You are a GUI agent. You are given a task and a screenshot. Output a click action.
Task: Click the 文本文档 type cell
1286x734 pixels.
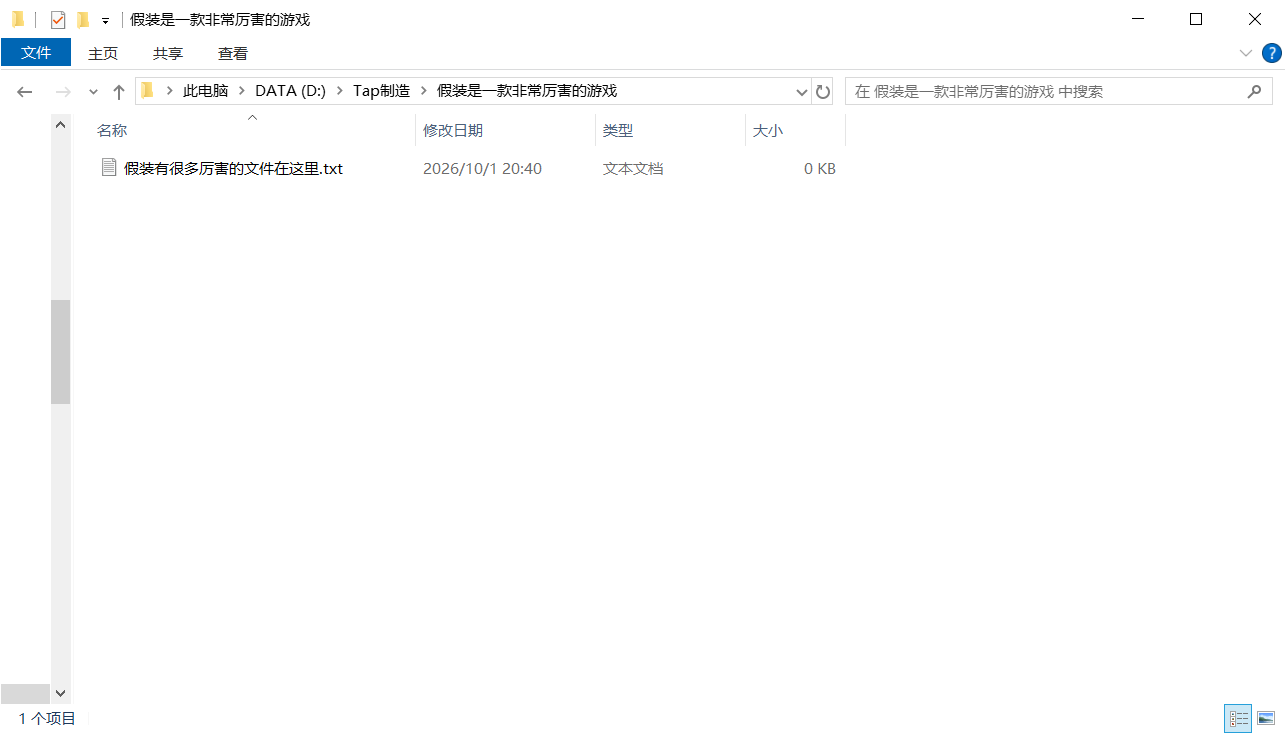pyautogui.click(x=633, y=169)
